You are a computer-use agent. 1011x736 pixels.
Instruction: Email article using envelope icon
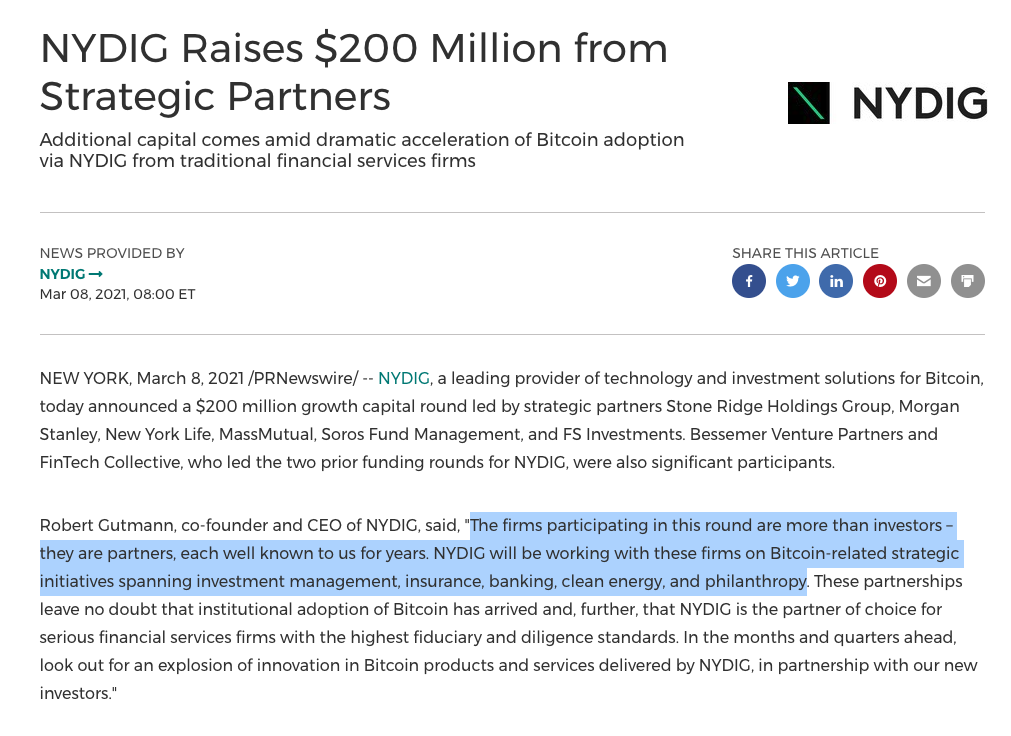click(924, 281)
